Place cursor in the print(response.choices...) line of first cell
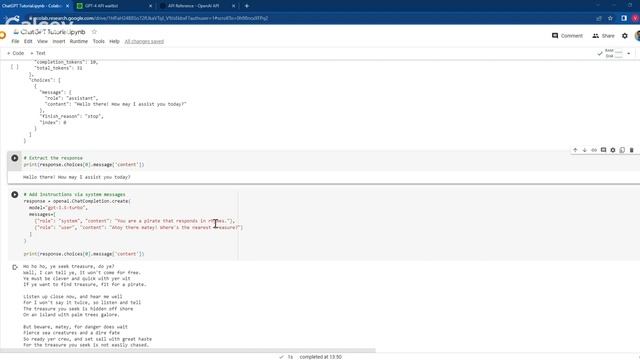Image resolution: width=640 pixels, height=360 pixels. click(84, 164)
